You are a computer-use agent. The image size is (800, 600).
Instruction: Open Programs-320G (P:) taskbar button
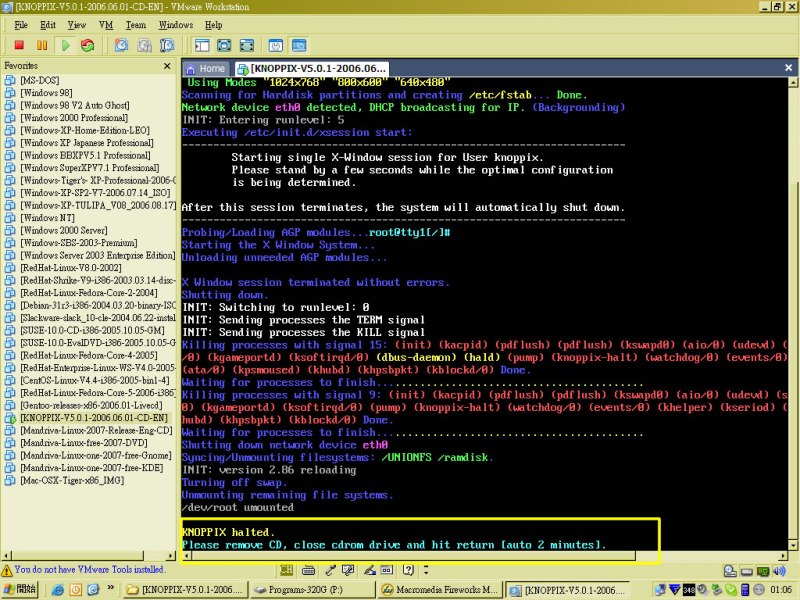click(312, 590)
